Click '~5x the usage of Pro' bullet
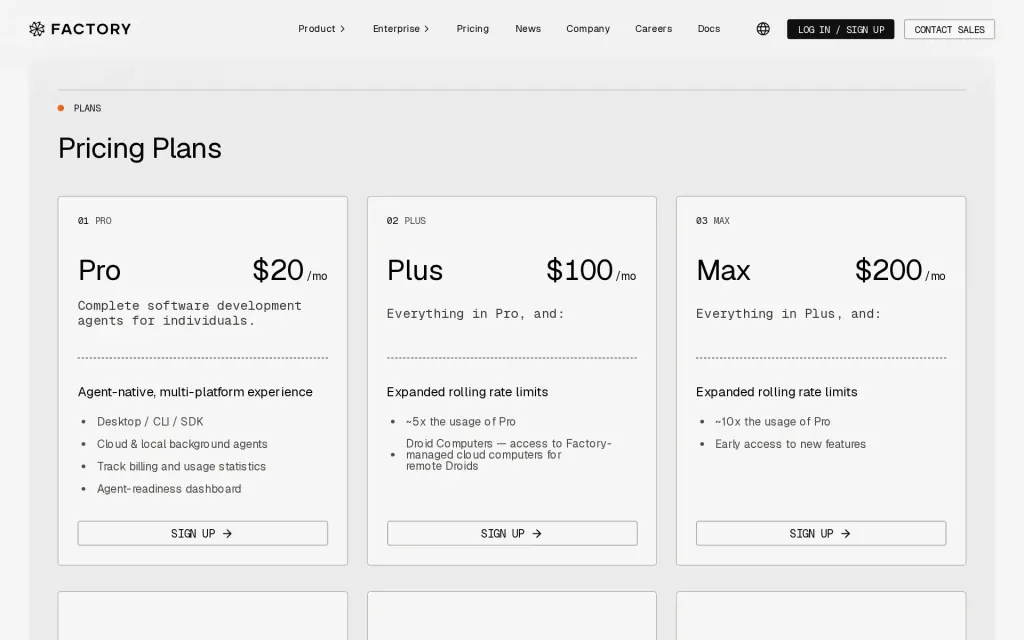1024x640 pixels. (460, 422)
